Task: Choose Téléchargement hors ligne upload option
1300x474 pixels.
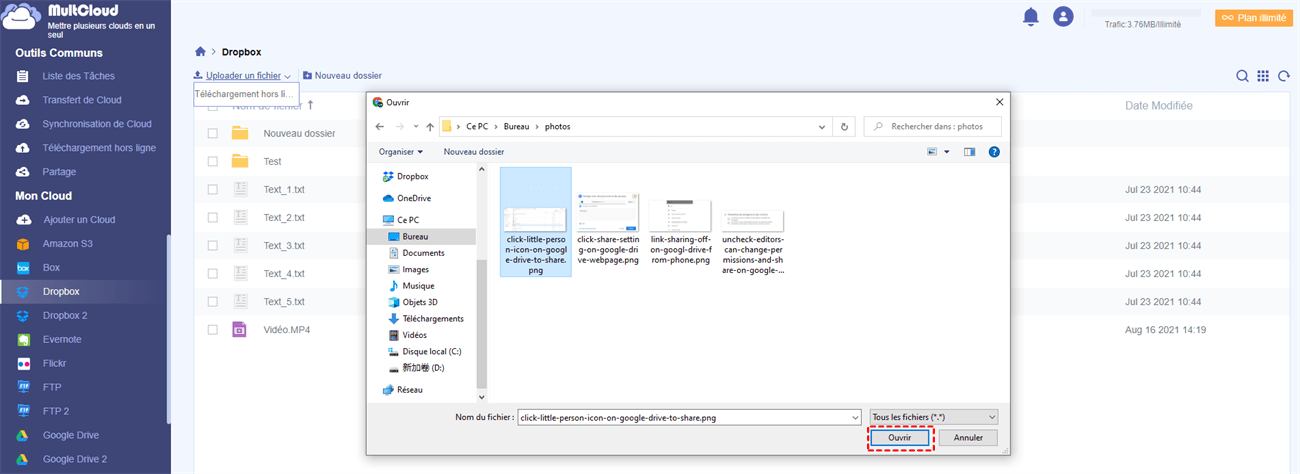Action: pos(246,94)
